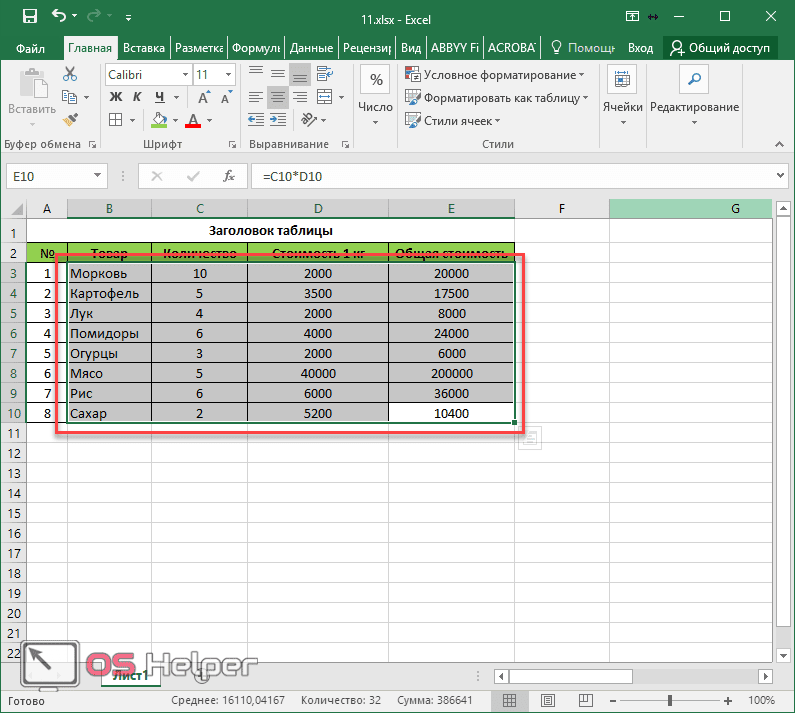795x713 pixels.
Task: Align text to the right
Action: click(300, 97)
